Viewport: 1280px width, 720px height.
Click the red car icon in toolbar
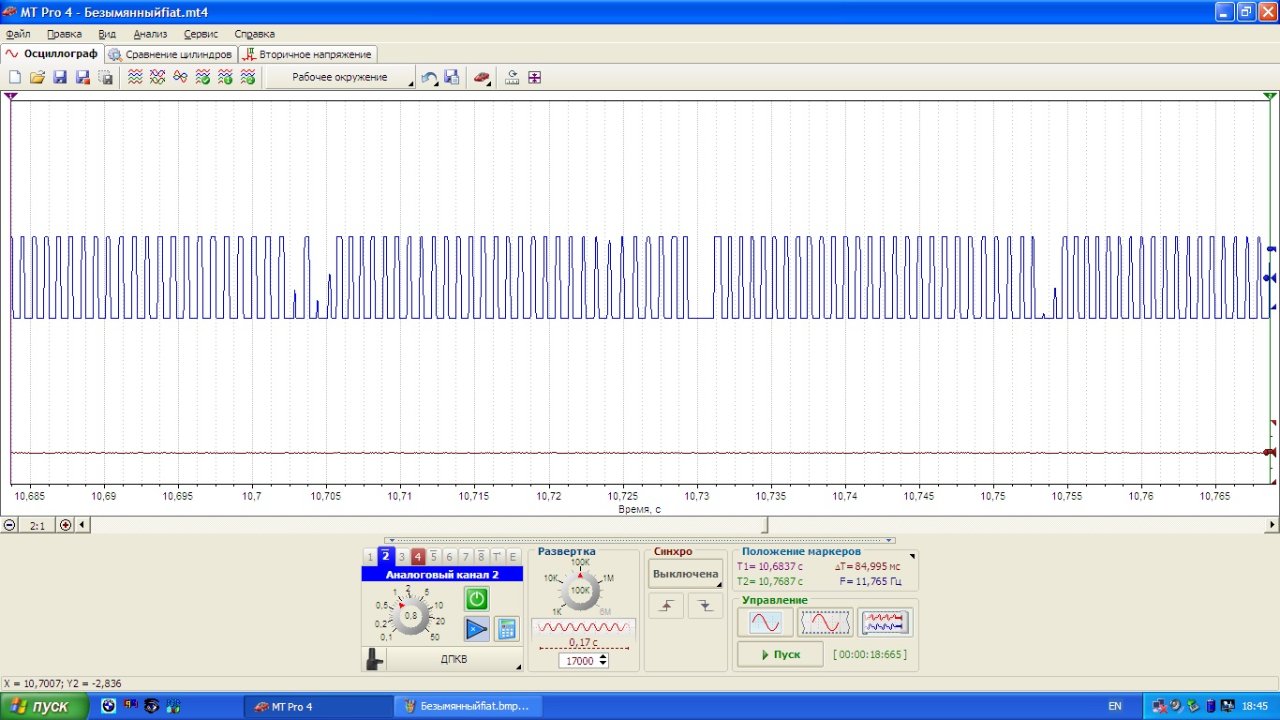pyautogui.click(x=481, y=77)
